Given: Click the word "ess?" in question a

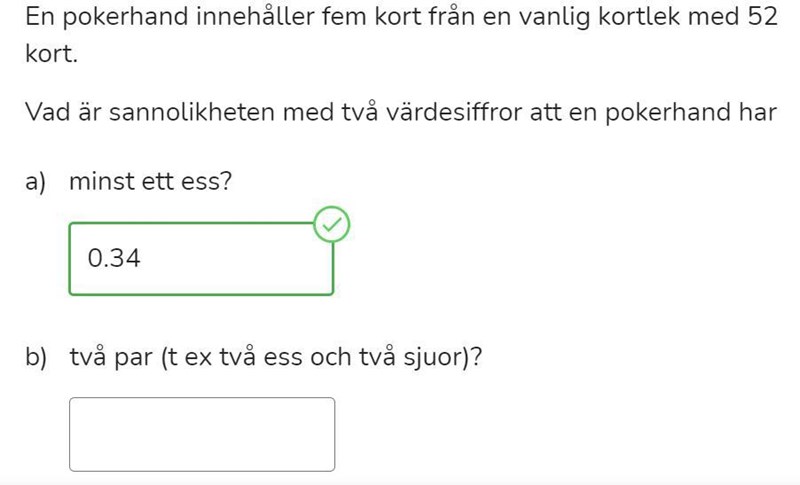Looking at the screenshot, I should pyautogui.click(x=208, y=182).
